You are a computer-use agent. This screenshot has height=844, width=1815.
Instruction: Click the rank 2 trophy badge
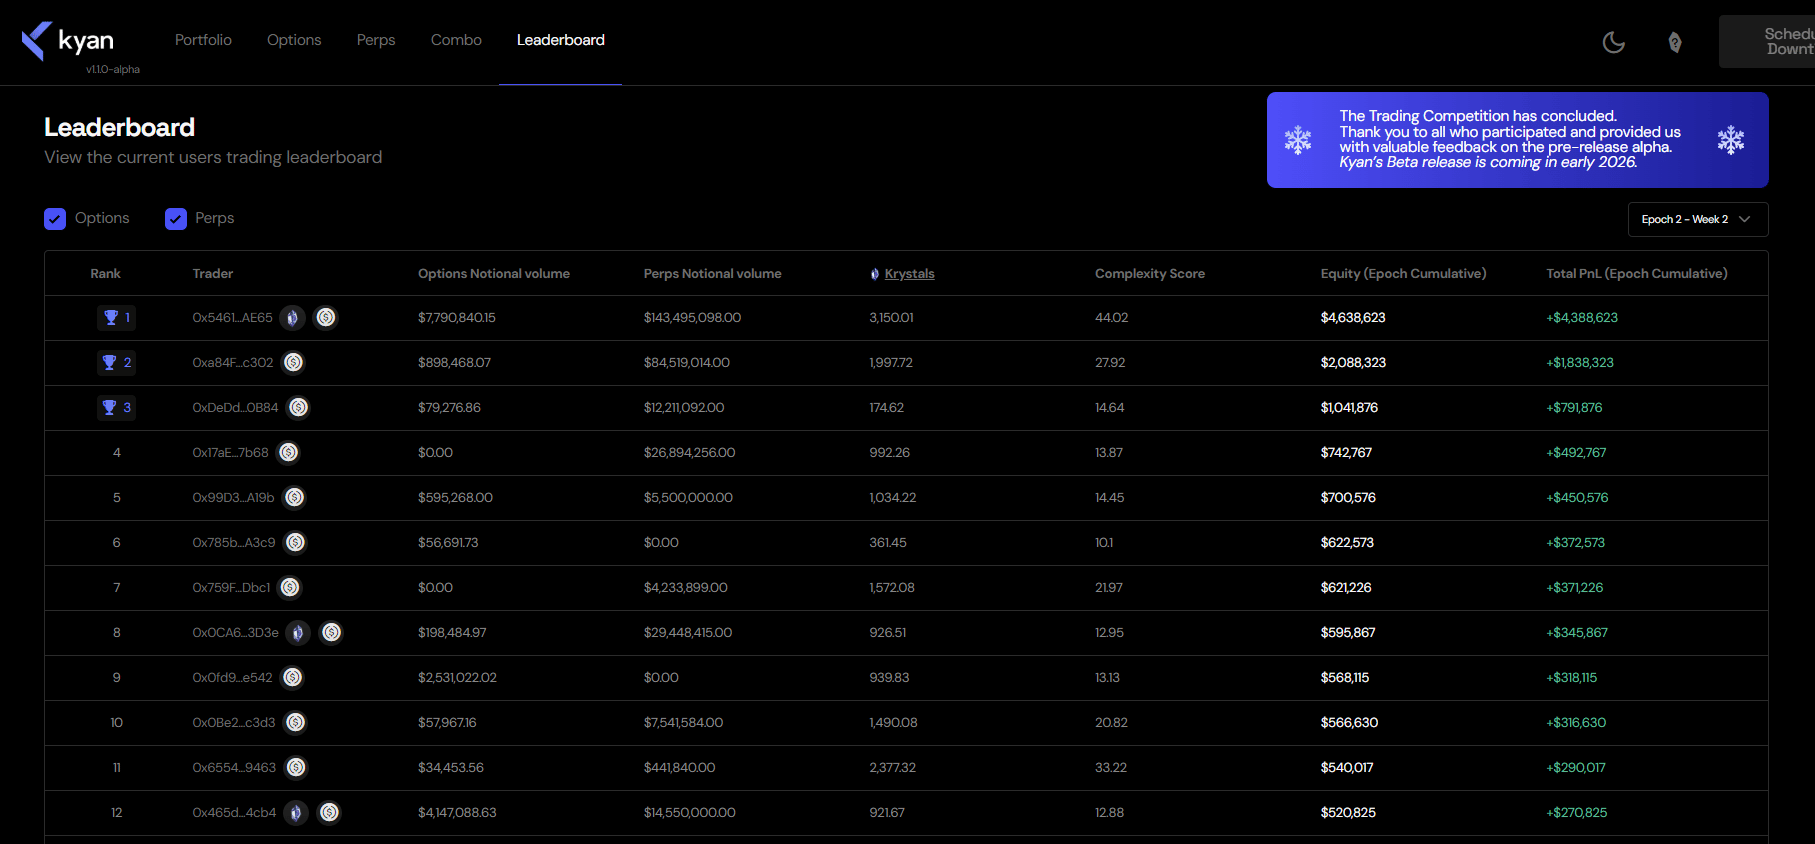click(x=116, y=363)
